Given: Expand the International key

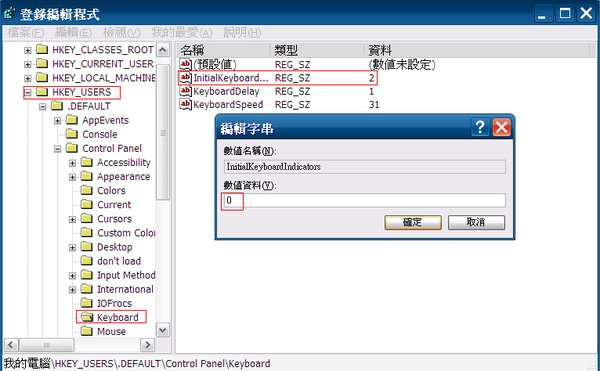Looking at the screenshot, I should [72, 290].
